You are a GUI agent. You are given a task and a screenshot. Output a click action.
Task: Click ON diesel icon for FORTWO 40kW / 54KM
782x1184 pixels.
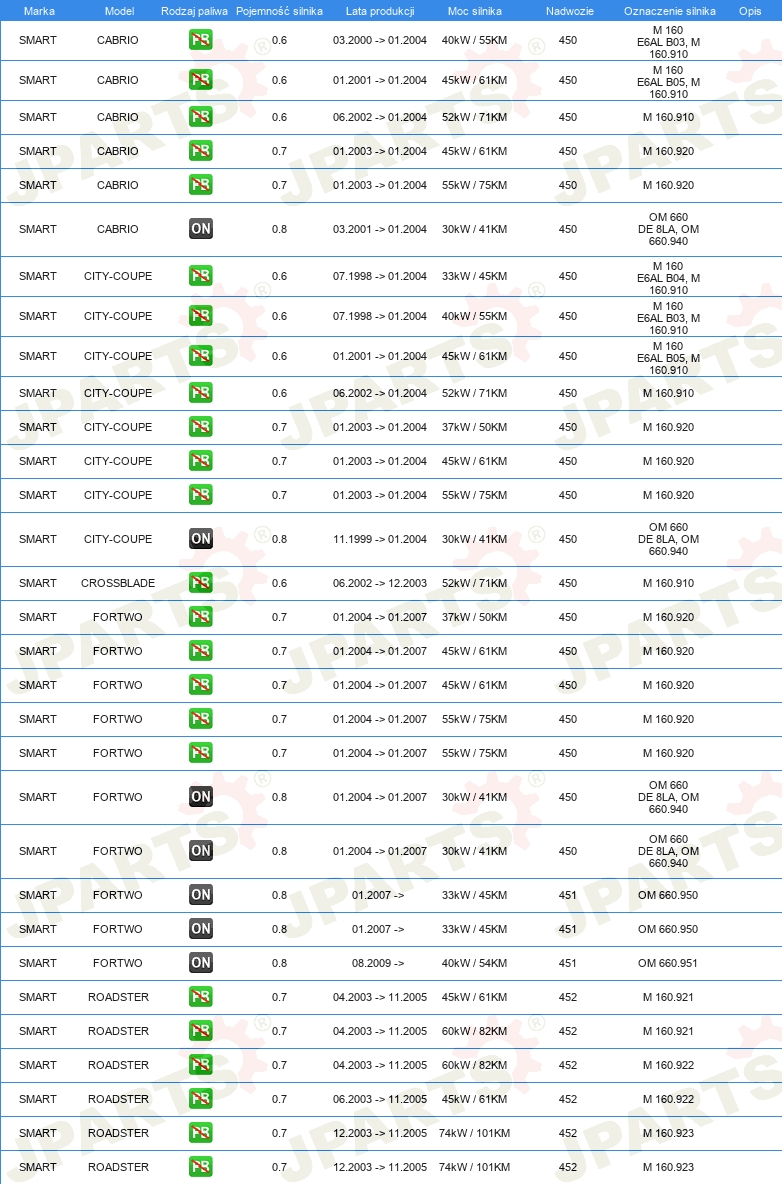pos(201,963)
